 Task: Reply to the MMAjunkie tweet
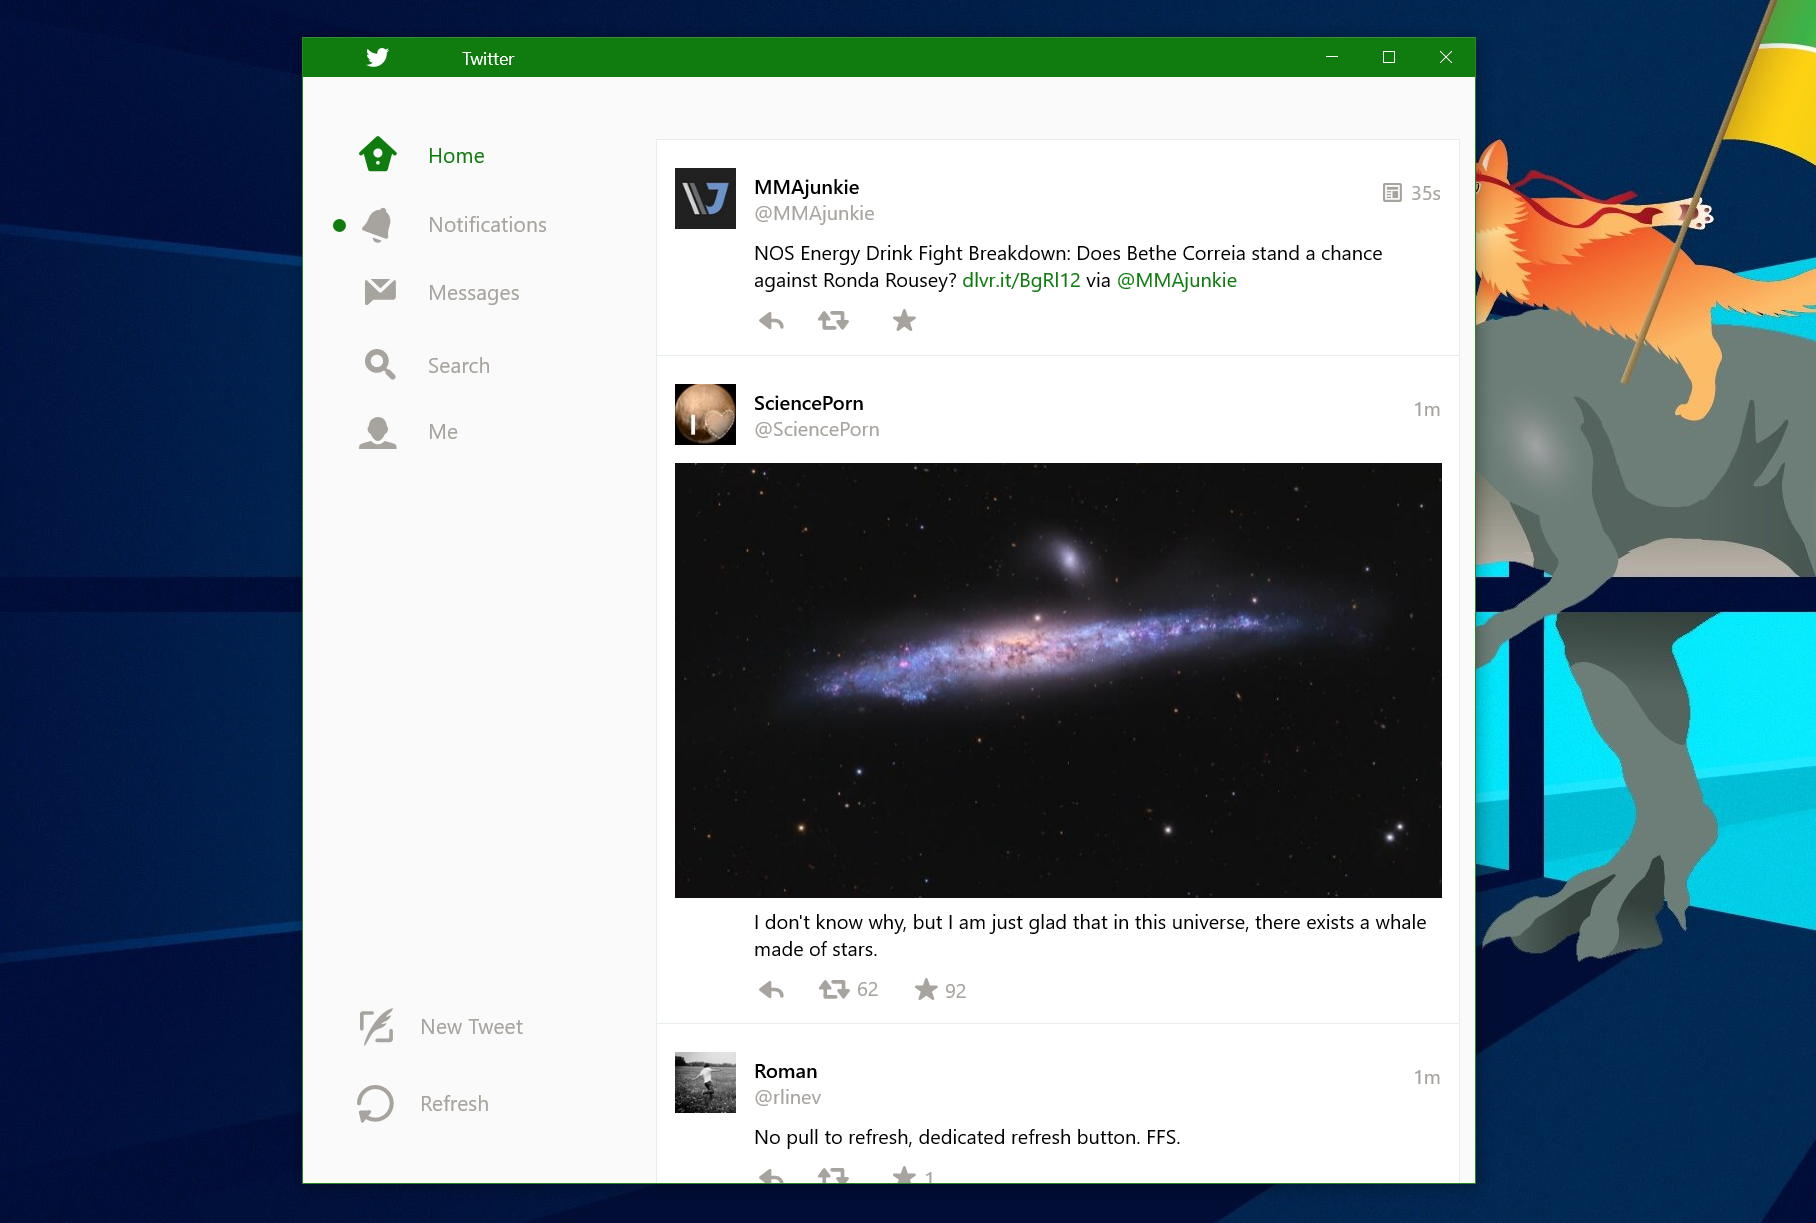771,321
